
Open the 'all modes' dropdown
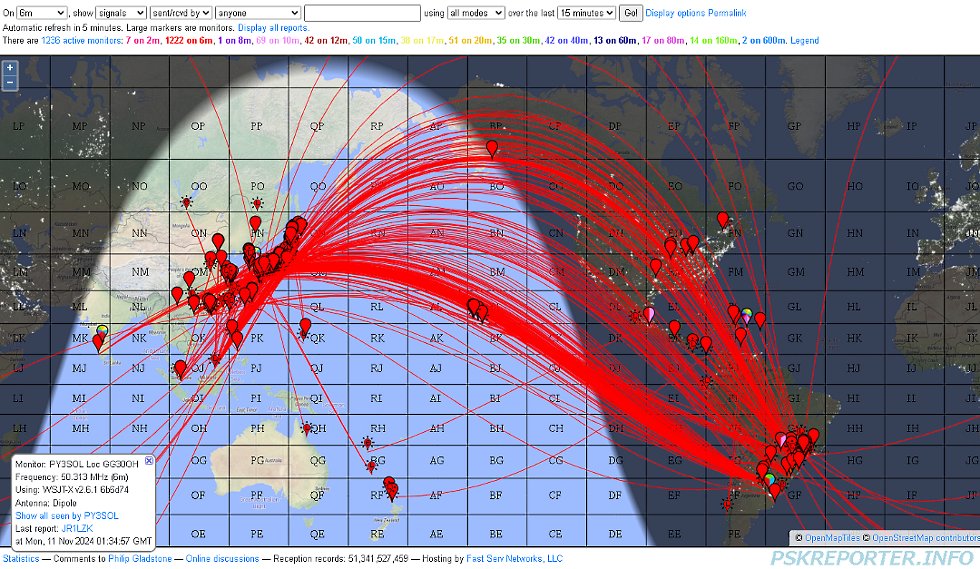pos(476,13)
